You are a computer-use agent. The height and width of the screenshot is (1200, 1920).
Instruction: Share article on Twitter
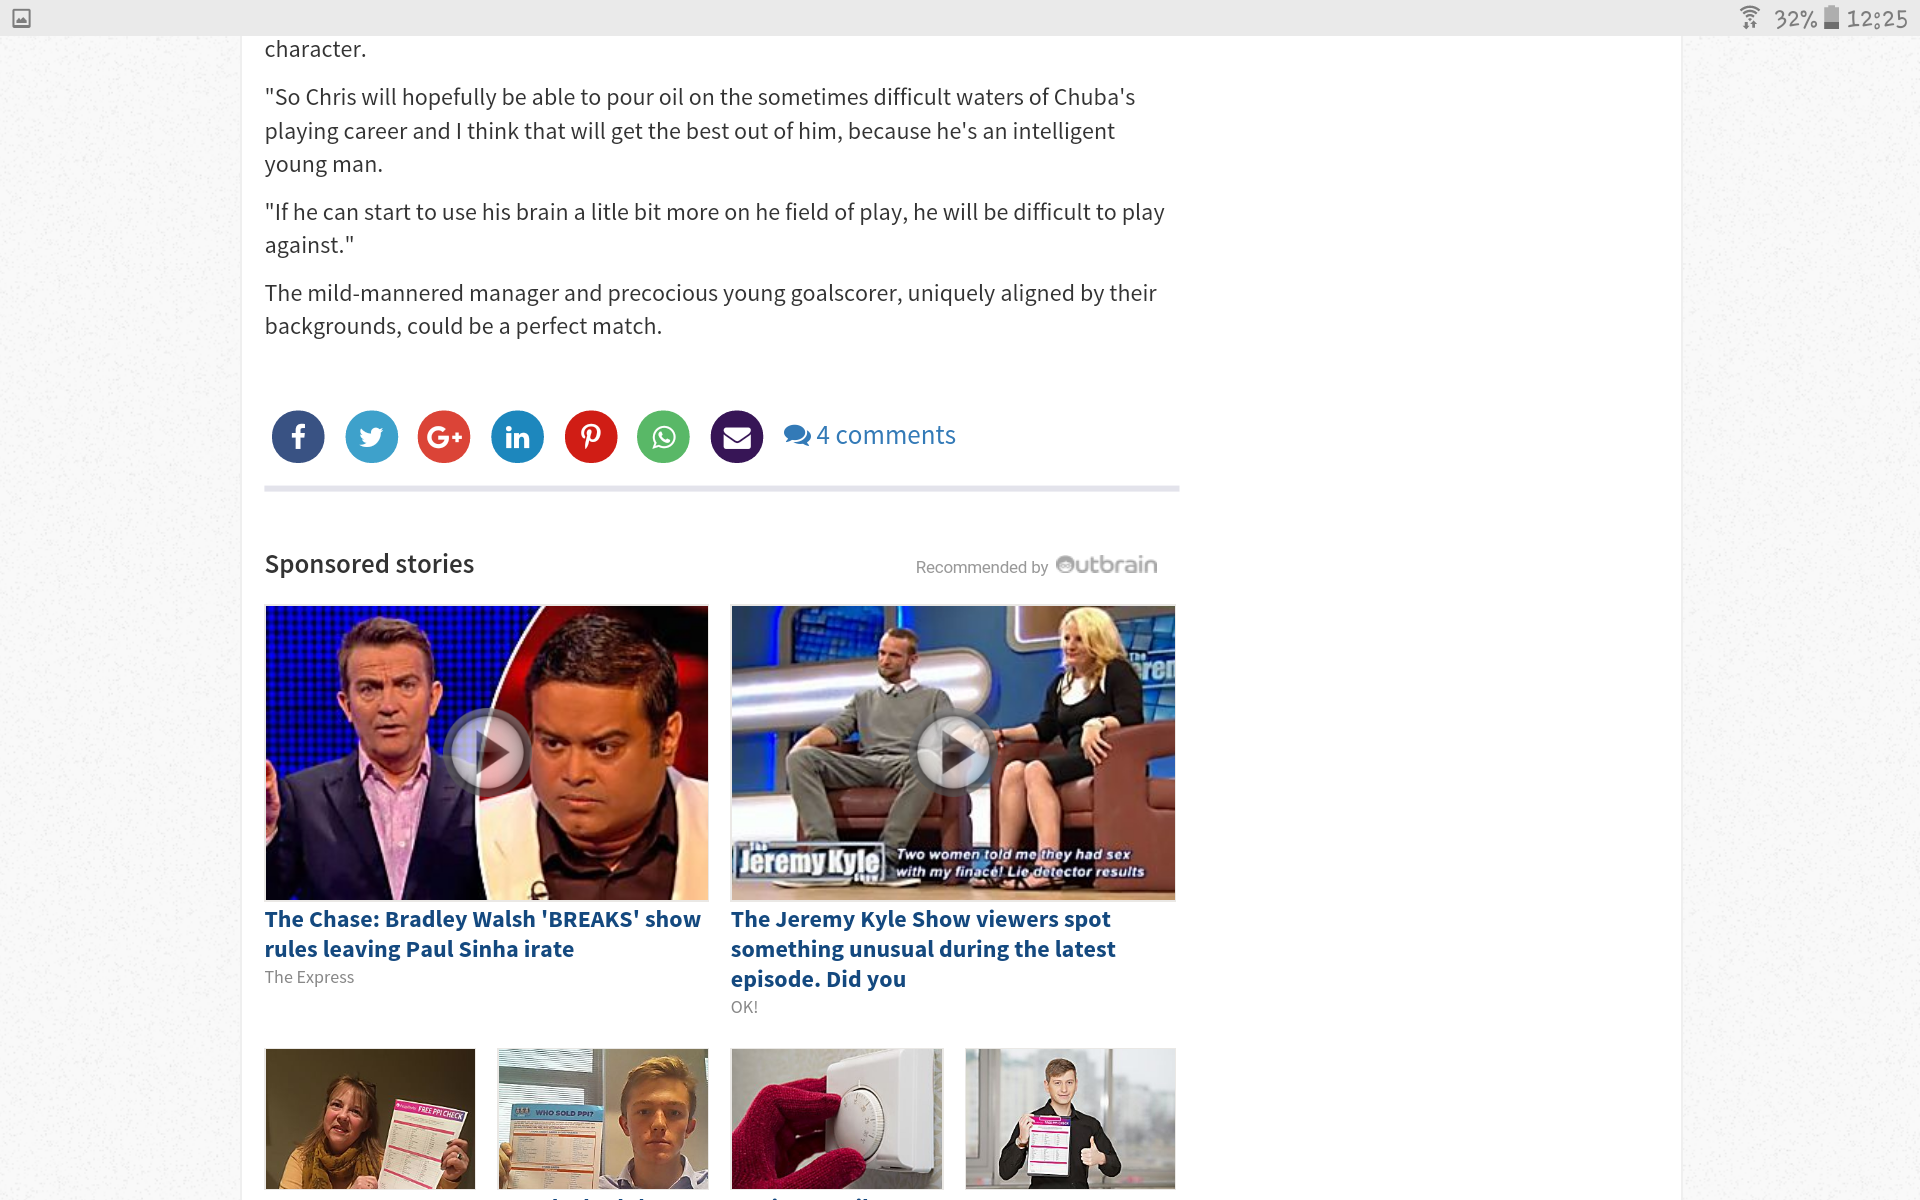[x=371, y=437]
